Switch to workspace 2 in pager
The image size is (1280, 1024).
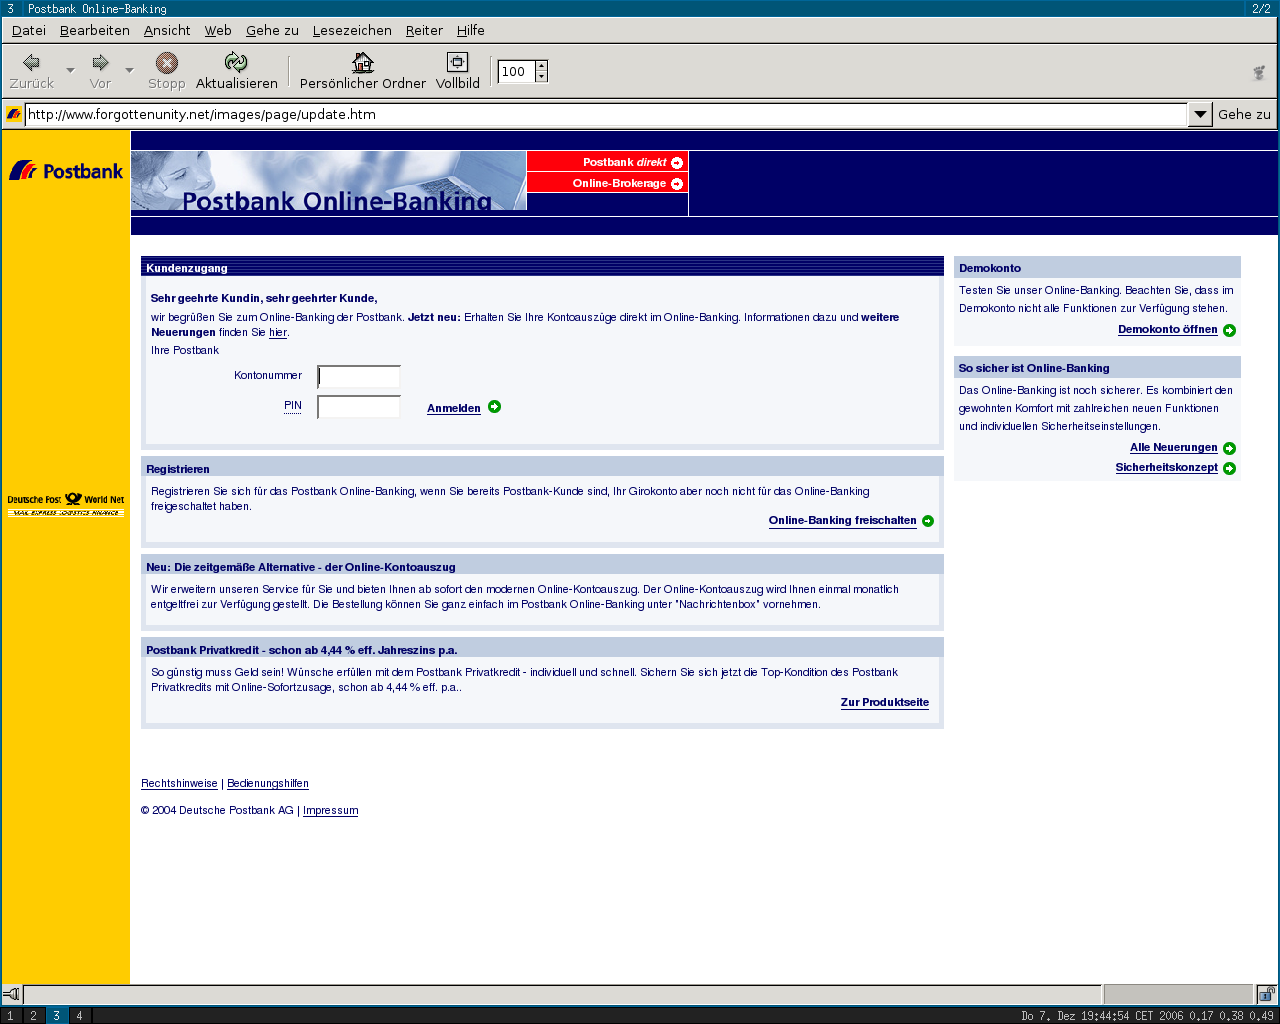click(34, 1016)
